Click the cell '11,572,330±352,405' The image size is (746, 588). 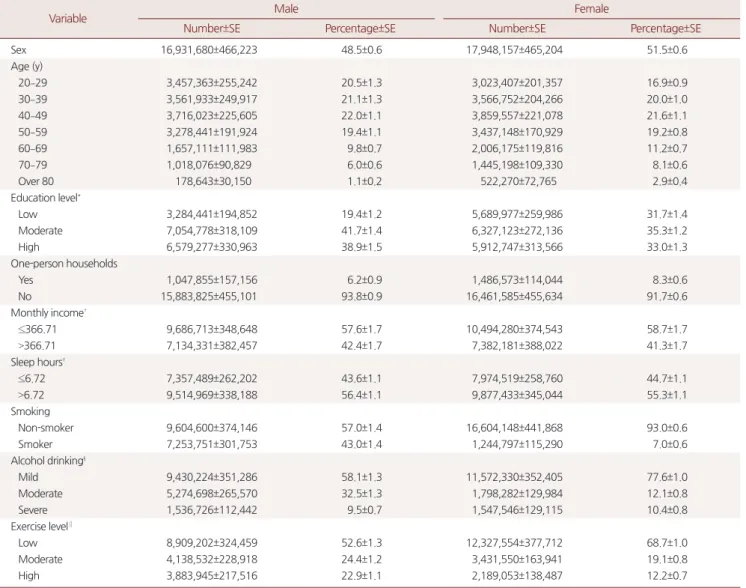tap(514, 477)
